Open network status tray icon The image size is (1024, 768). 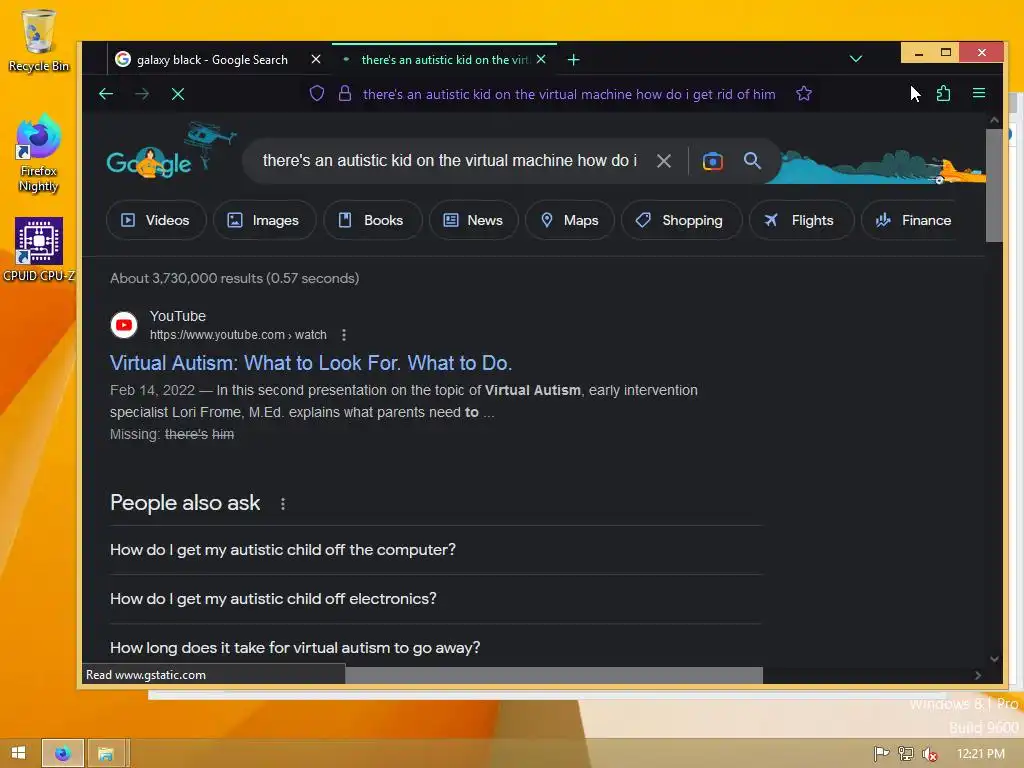tap(906, 754)
